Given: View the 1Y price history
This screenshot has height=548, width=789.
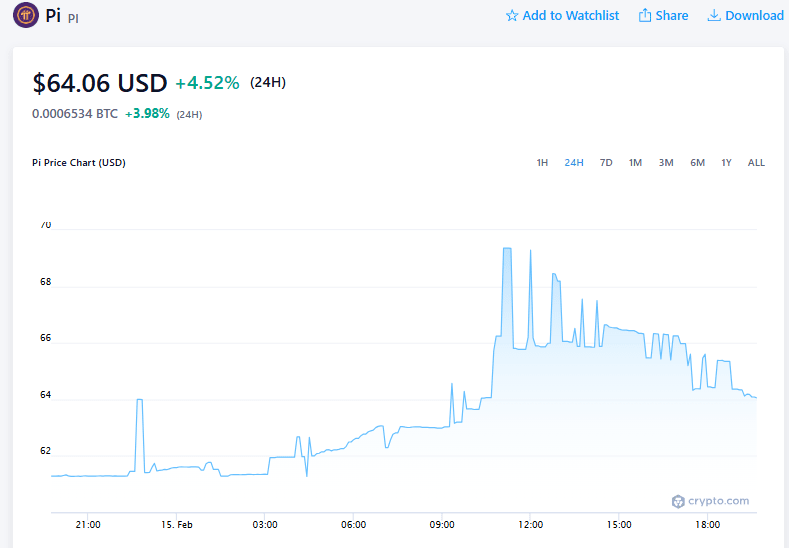Looking at the screenshot, I should pos(726,163).
